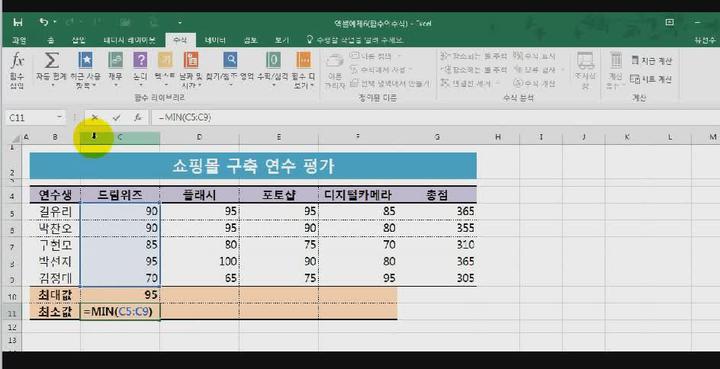The height and width of the screenshot is (369, 720).
Task: Toggle 수식 표시 (Show Formulas)
Action: (534, 56)
